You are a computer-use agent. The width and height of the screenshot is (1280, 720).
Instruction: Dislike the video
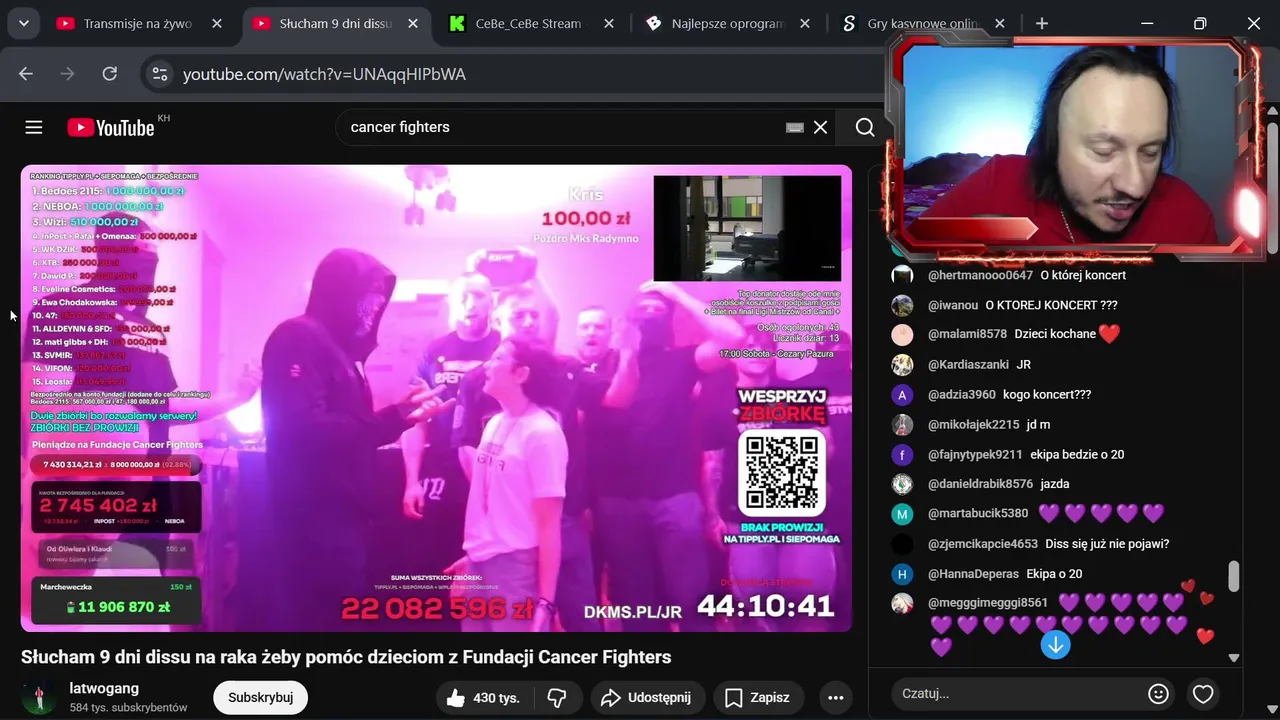[557, 698]
